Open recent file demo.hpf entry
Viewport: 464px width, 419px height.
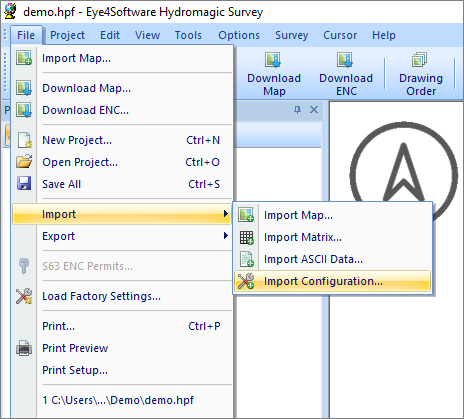tap(122, 400)
